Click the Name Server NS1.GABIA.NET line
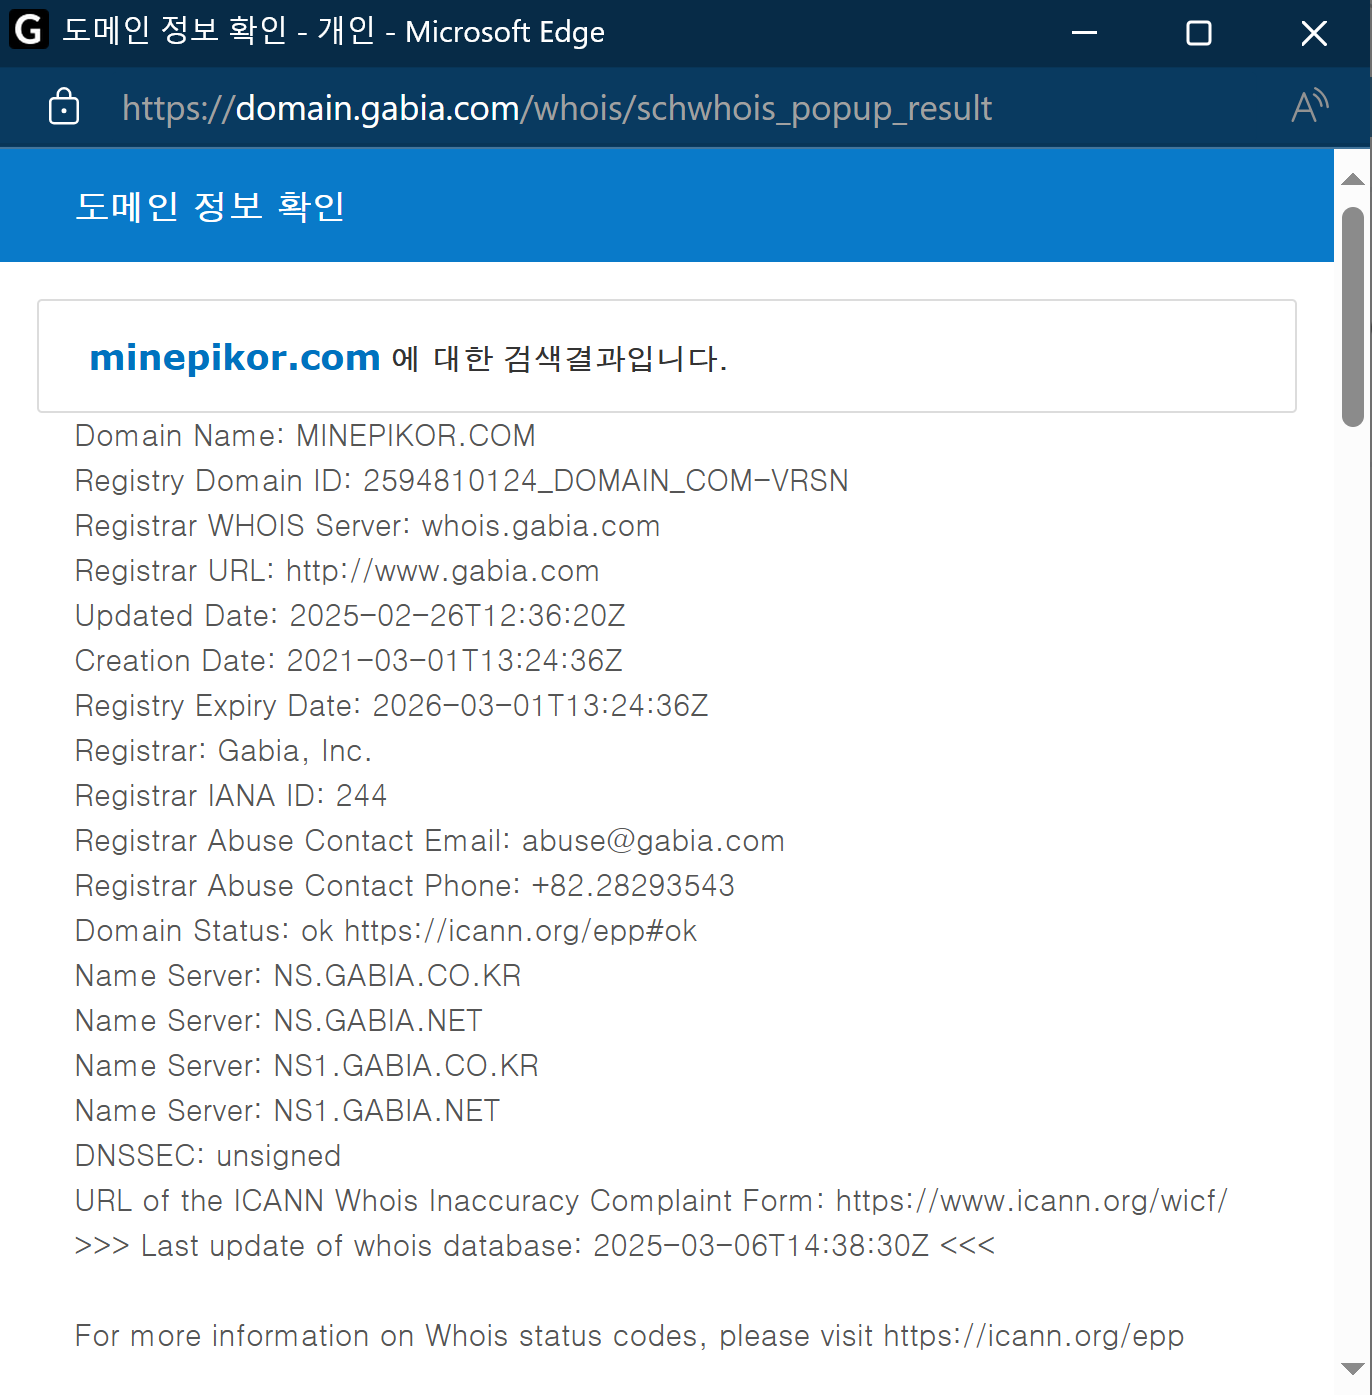This screenshot has height=1395, width=1372. pos(288,1111)
